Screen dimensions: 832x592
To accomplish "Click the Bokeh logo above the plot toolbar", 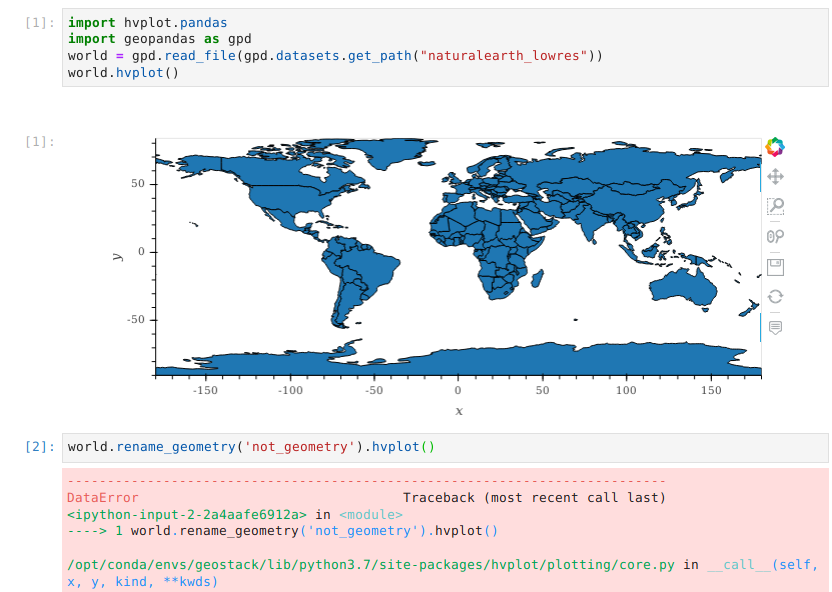I will click(x=773, y=145).
